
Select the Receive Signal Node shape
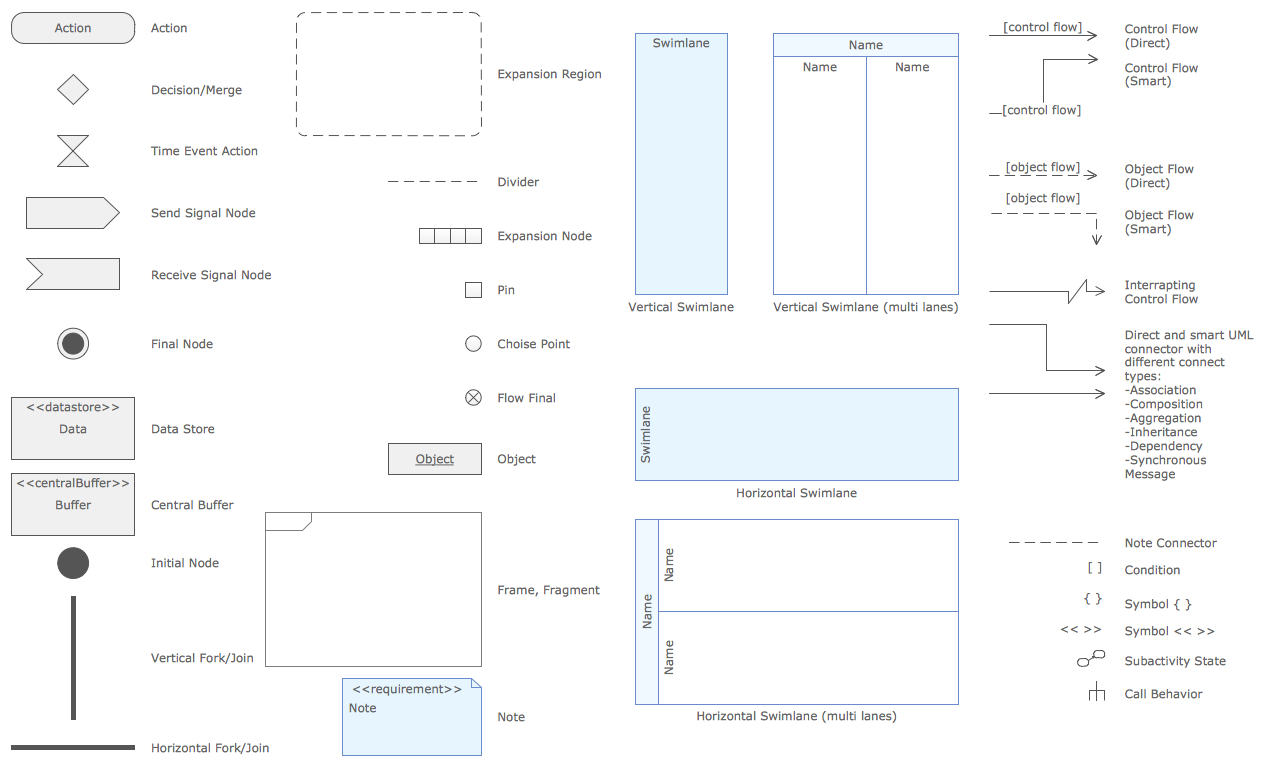click(x=73, y=274)
